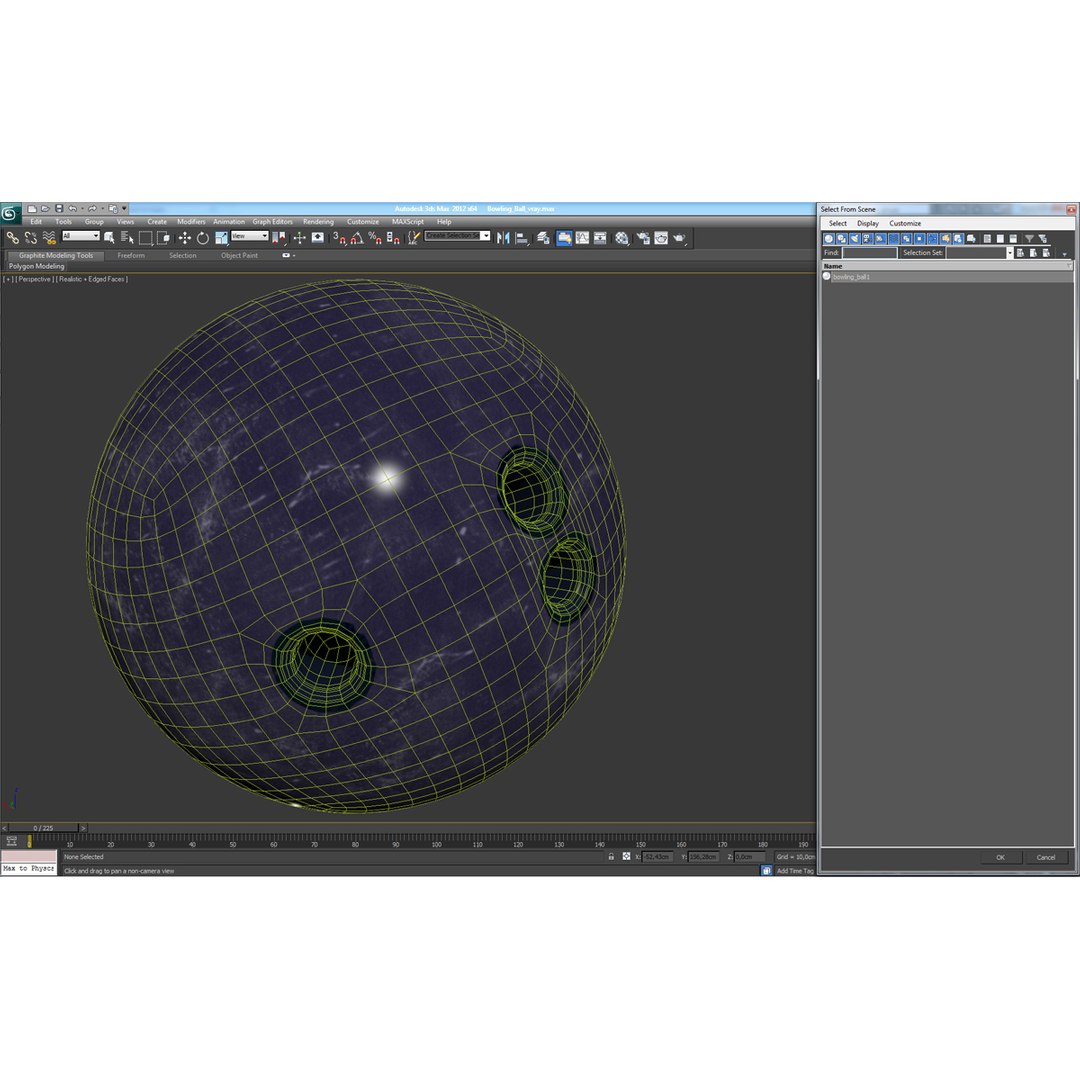
Task: Open the viewport [+] general menu
Action: pos(8,280)
